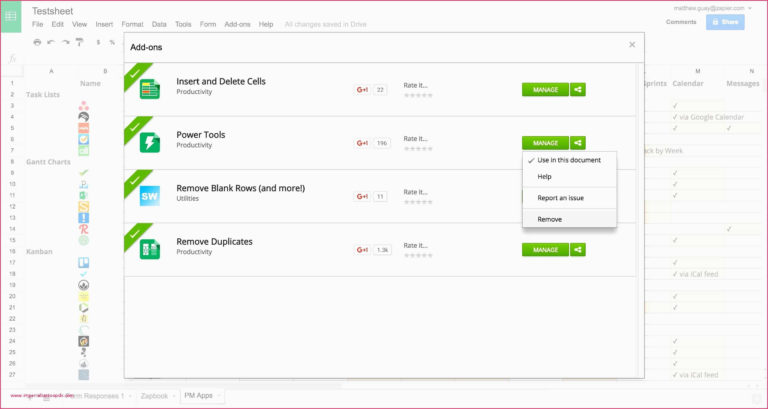The image size is (768, 409).
Task: Click the Power Tools add-on icon
Action: pyautogui.click(x=150, y=142)
